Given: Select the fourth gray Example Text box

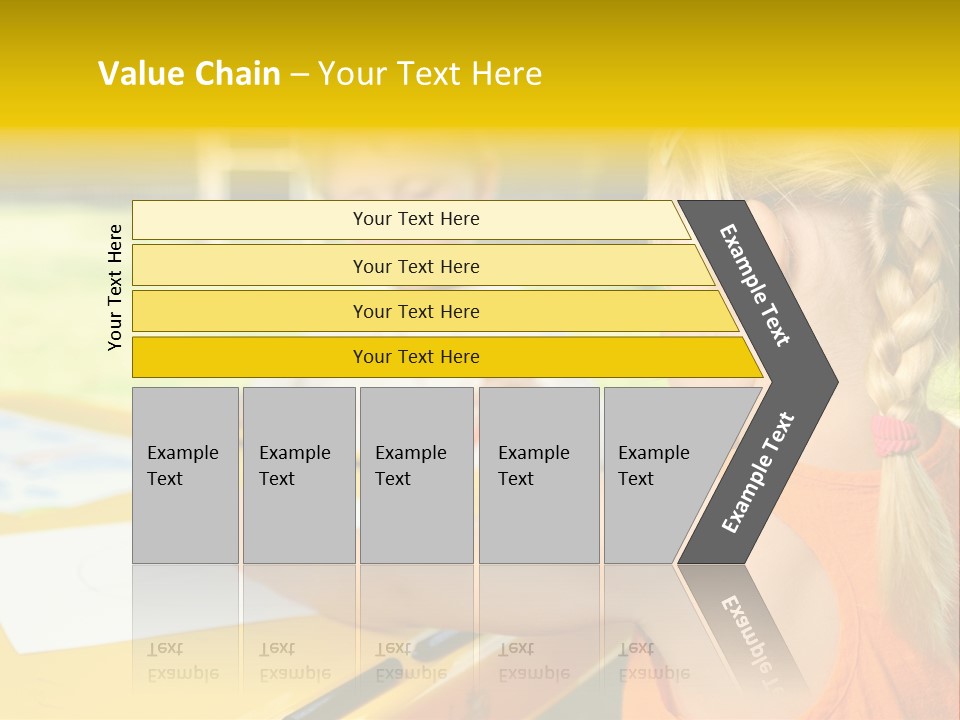Looking at the screenshot, I should point(538,475).
